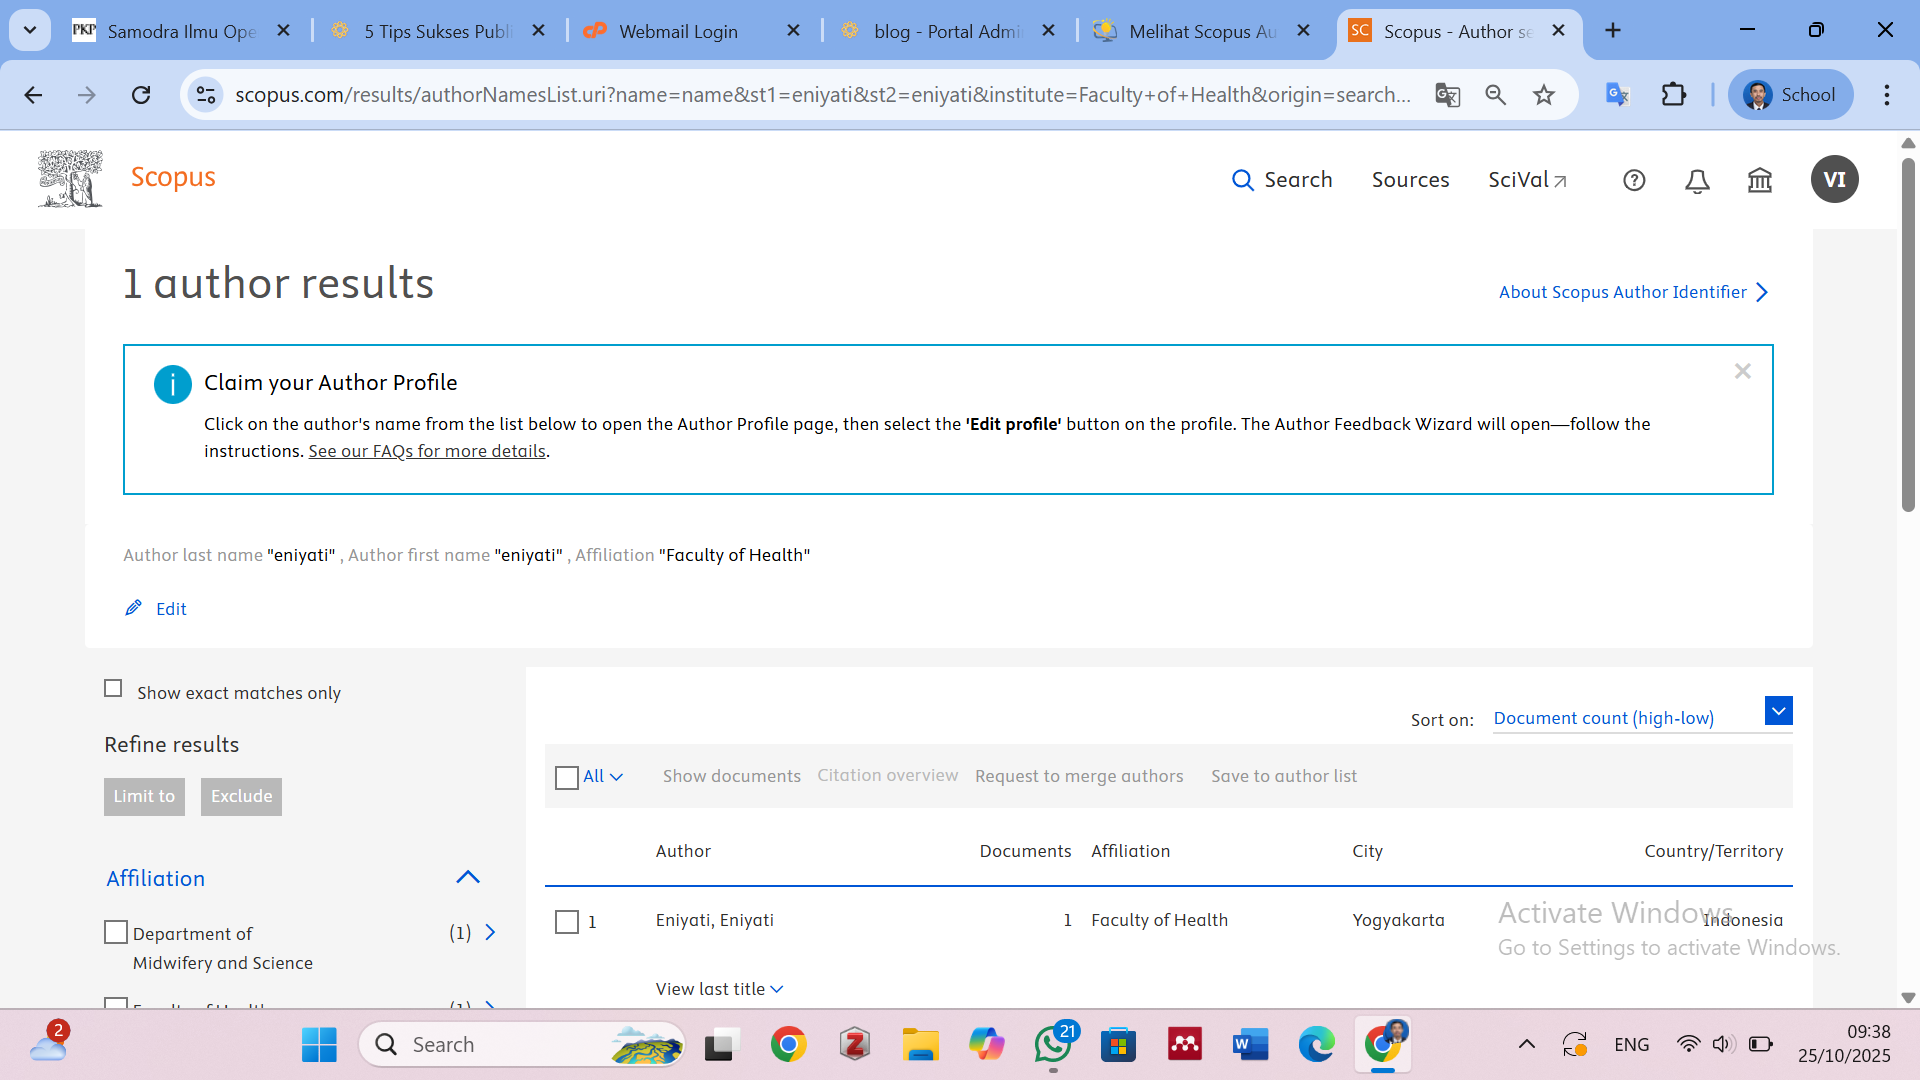Expand View last title for Eniyati
Viewport: 1920px width, 1080px height.
click(719, 988)
